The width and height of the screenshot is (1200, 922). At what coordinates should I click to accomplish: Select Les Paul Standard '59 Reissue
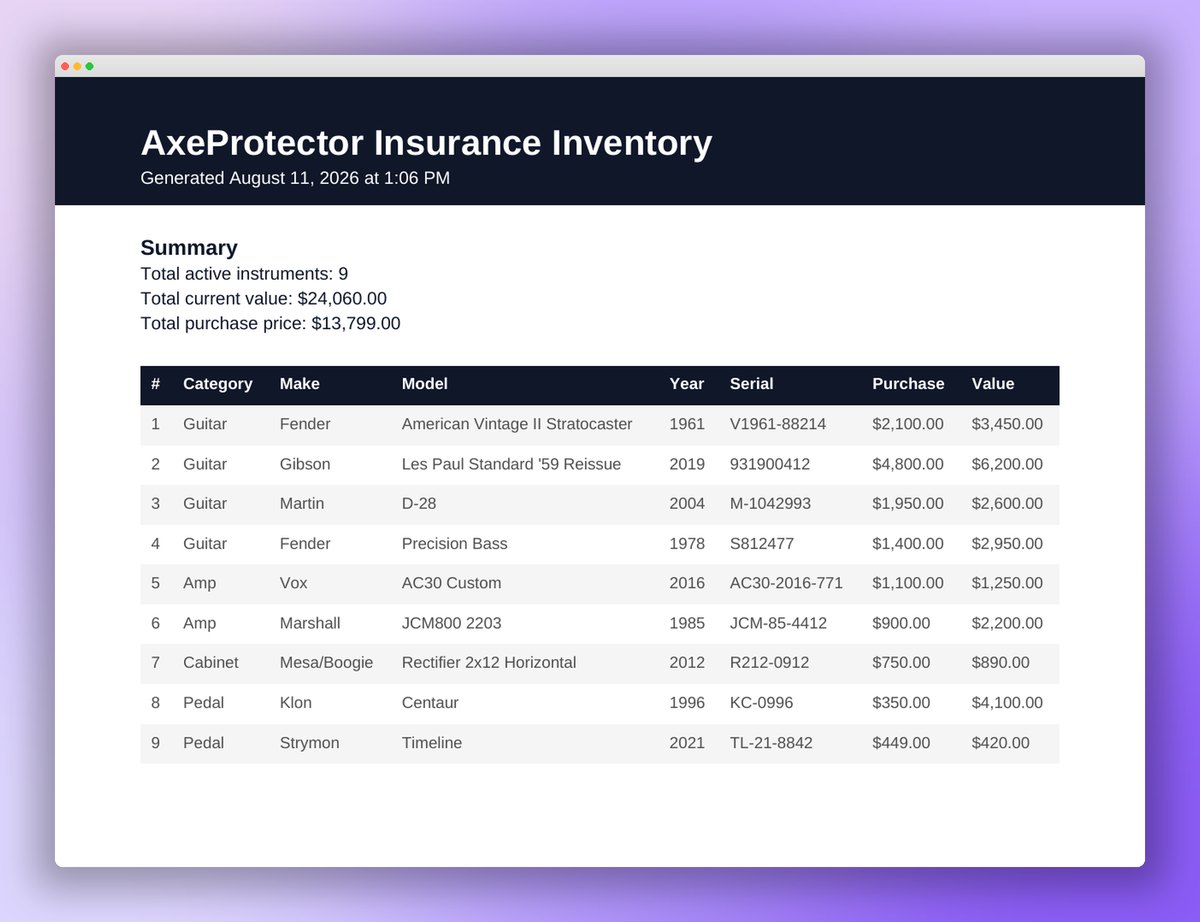click(x=511, y=464)
